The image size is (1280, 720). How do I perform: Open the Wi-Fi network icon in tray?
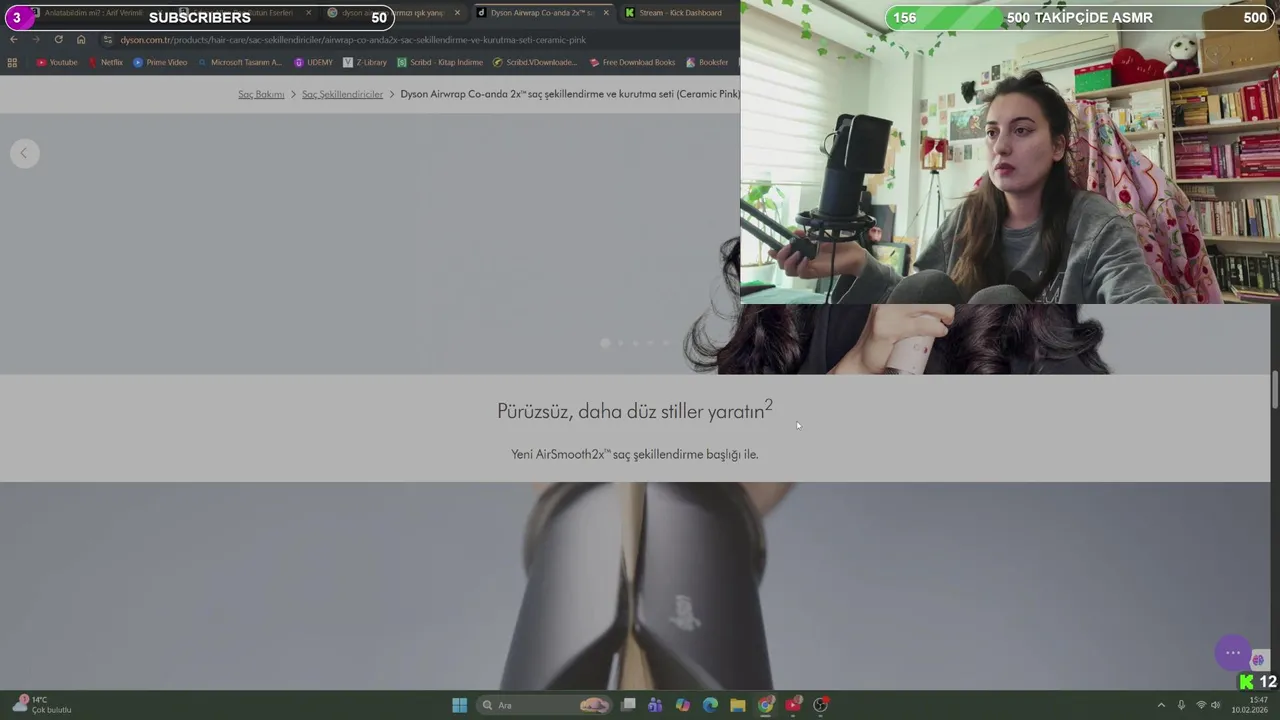[1201, 705]
